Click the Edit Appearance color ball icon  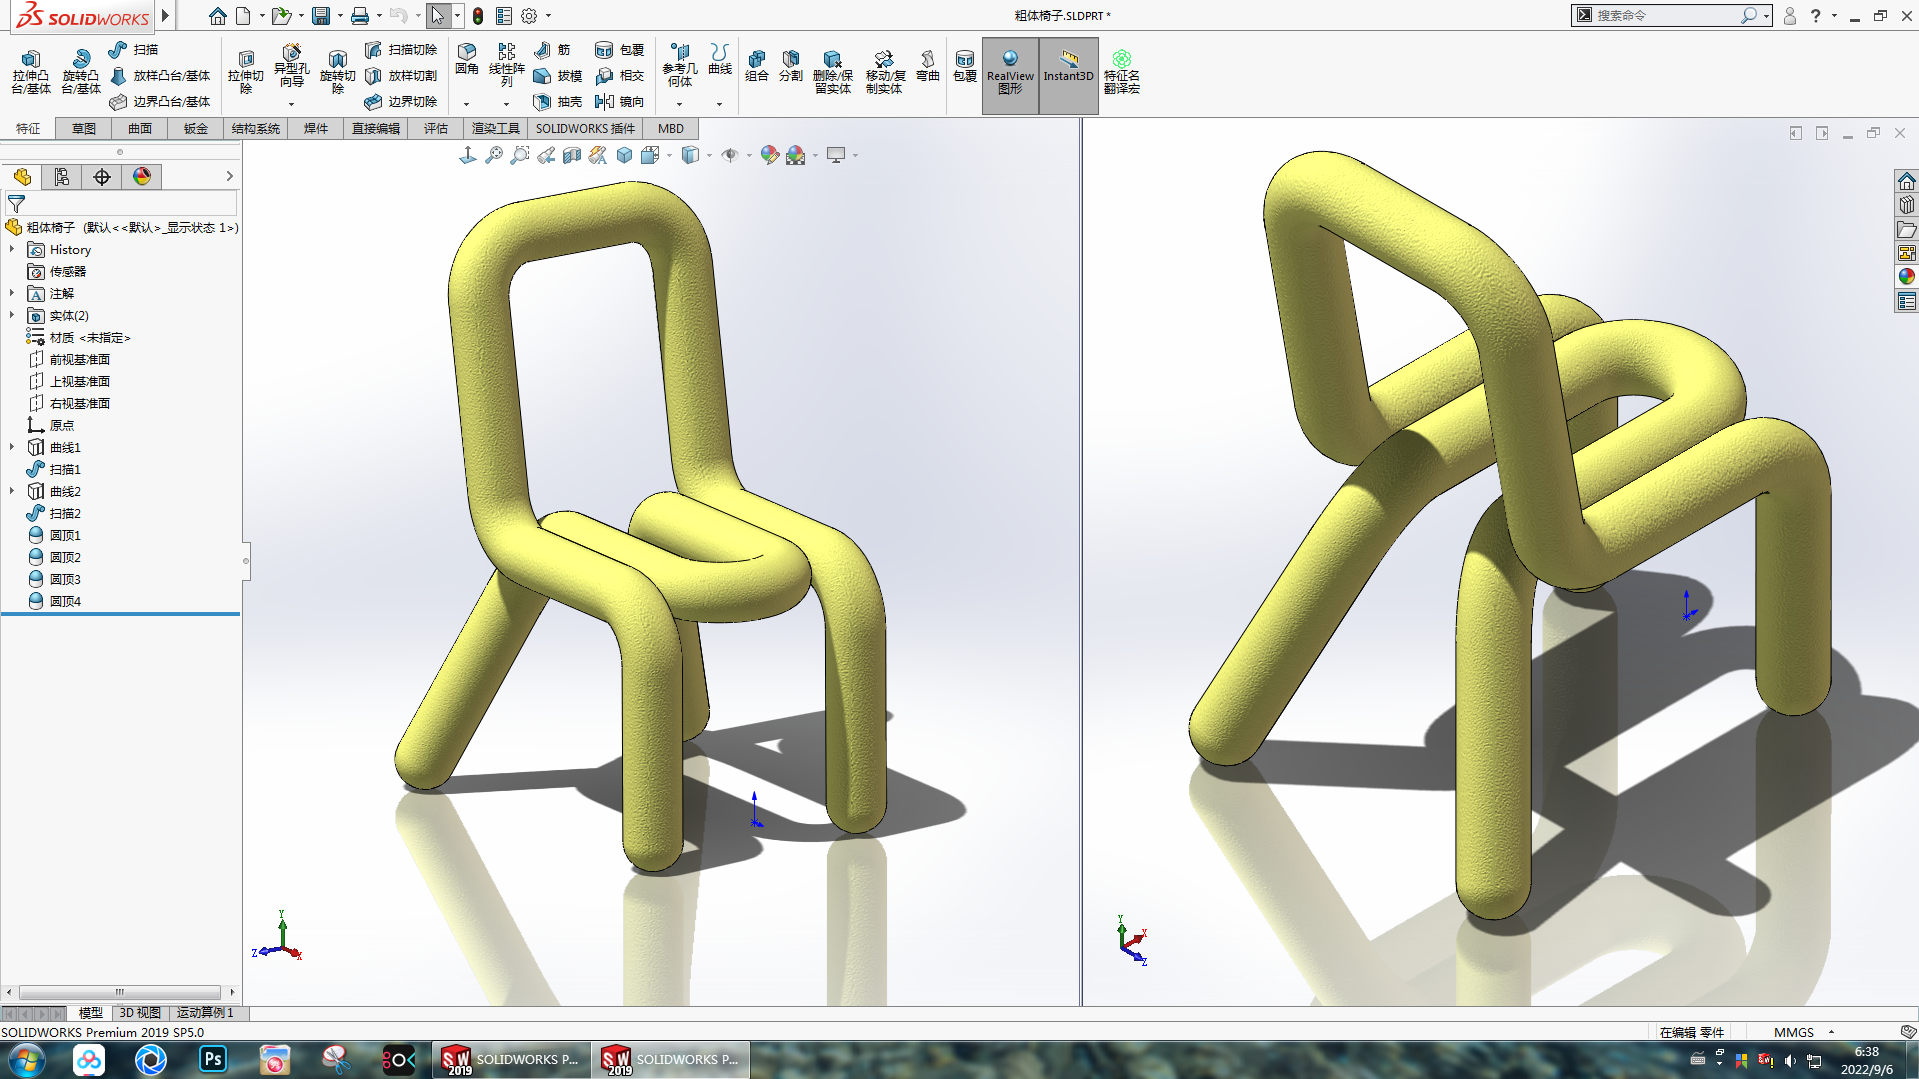[x=770, y=155]
